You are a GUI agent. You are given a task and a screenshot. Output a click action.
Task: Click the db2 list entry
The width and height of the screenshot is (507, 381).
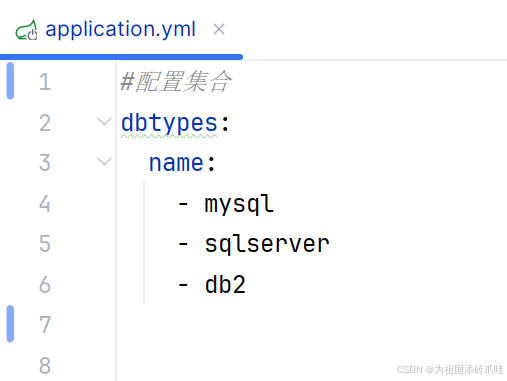click(x=225, y=285)
